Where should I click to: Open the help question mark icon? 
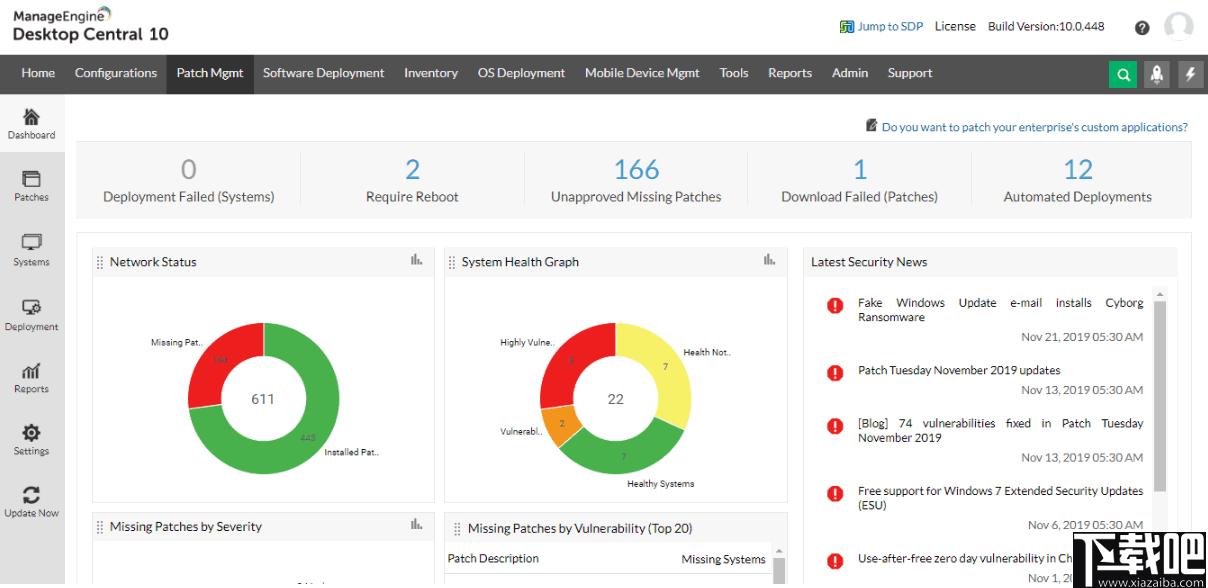(1142, 28)
